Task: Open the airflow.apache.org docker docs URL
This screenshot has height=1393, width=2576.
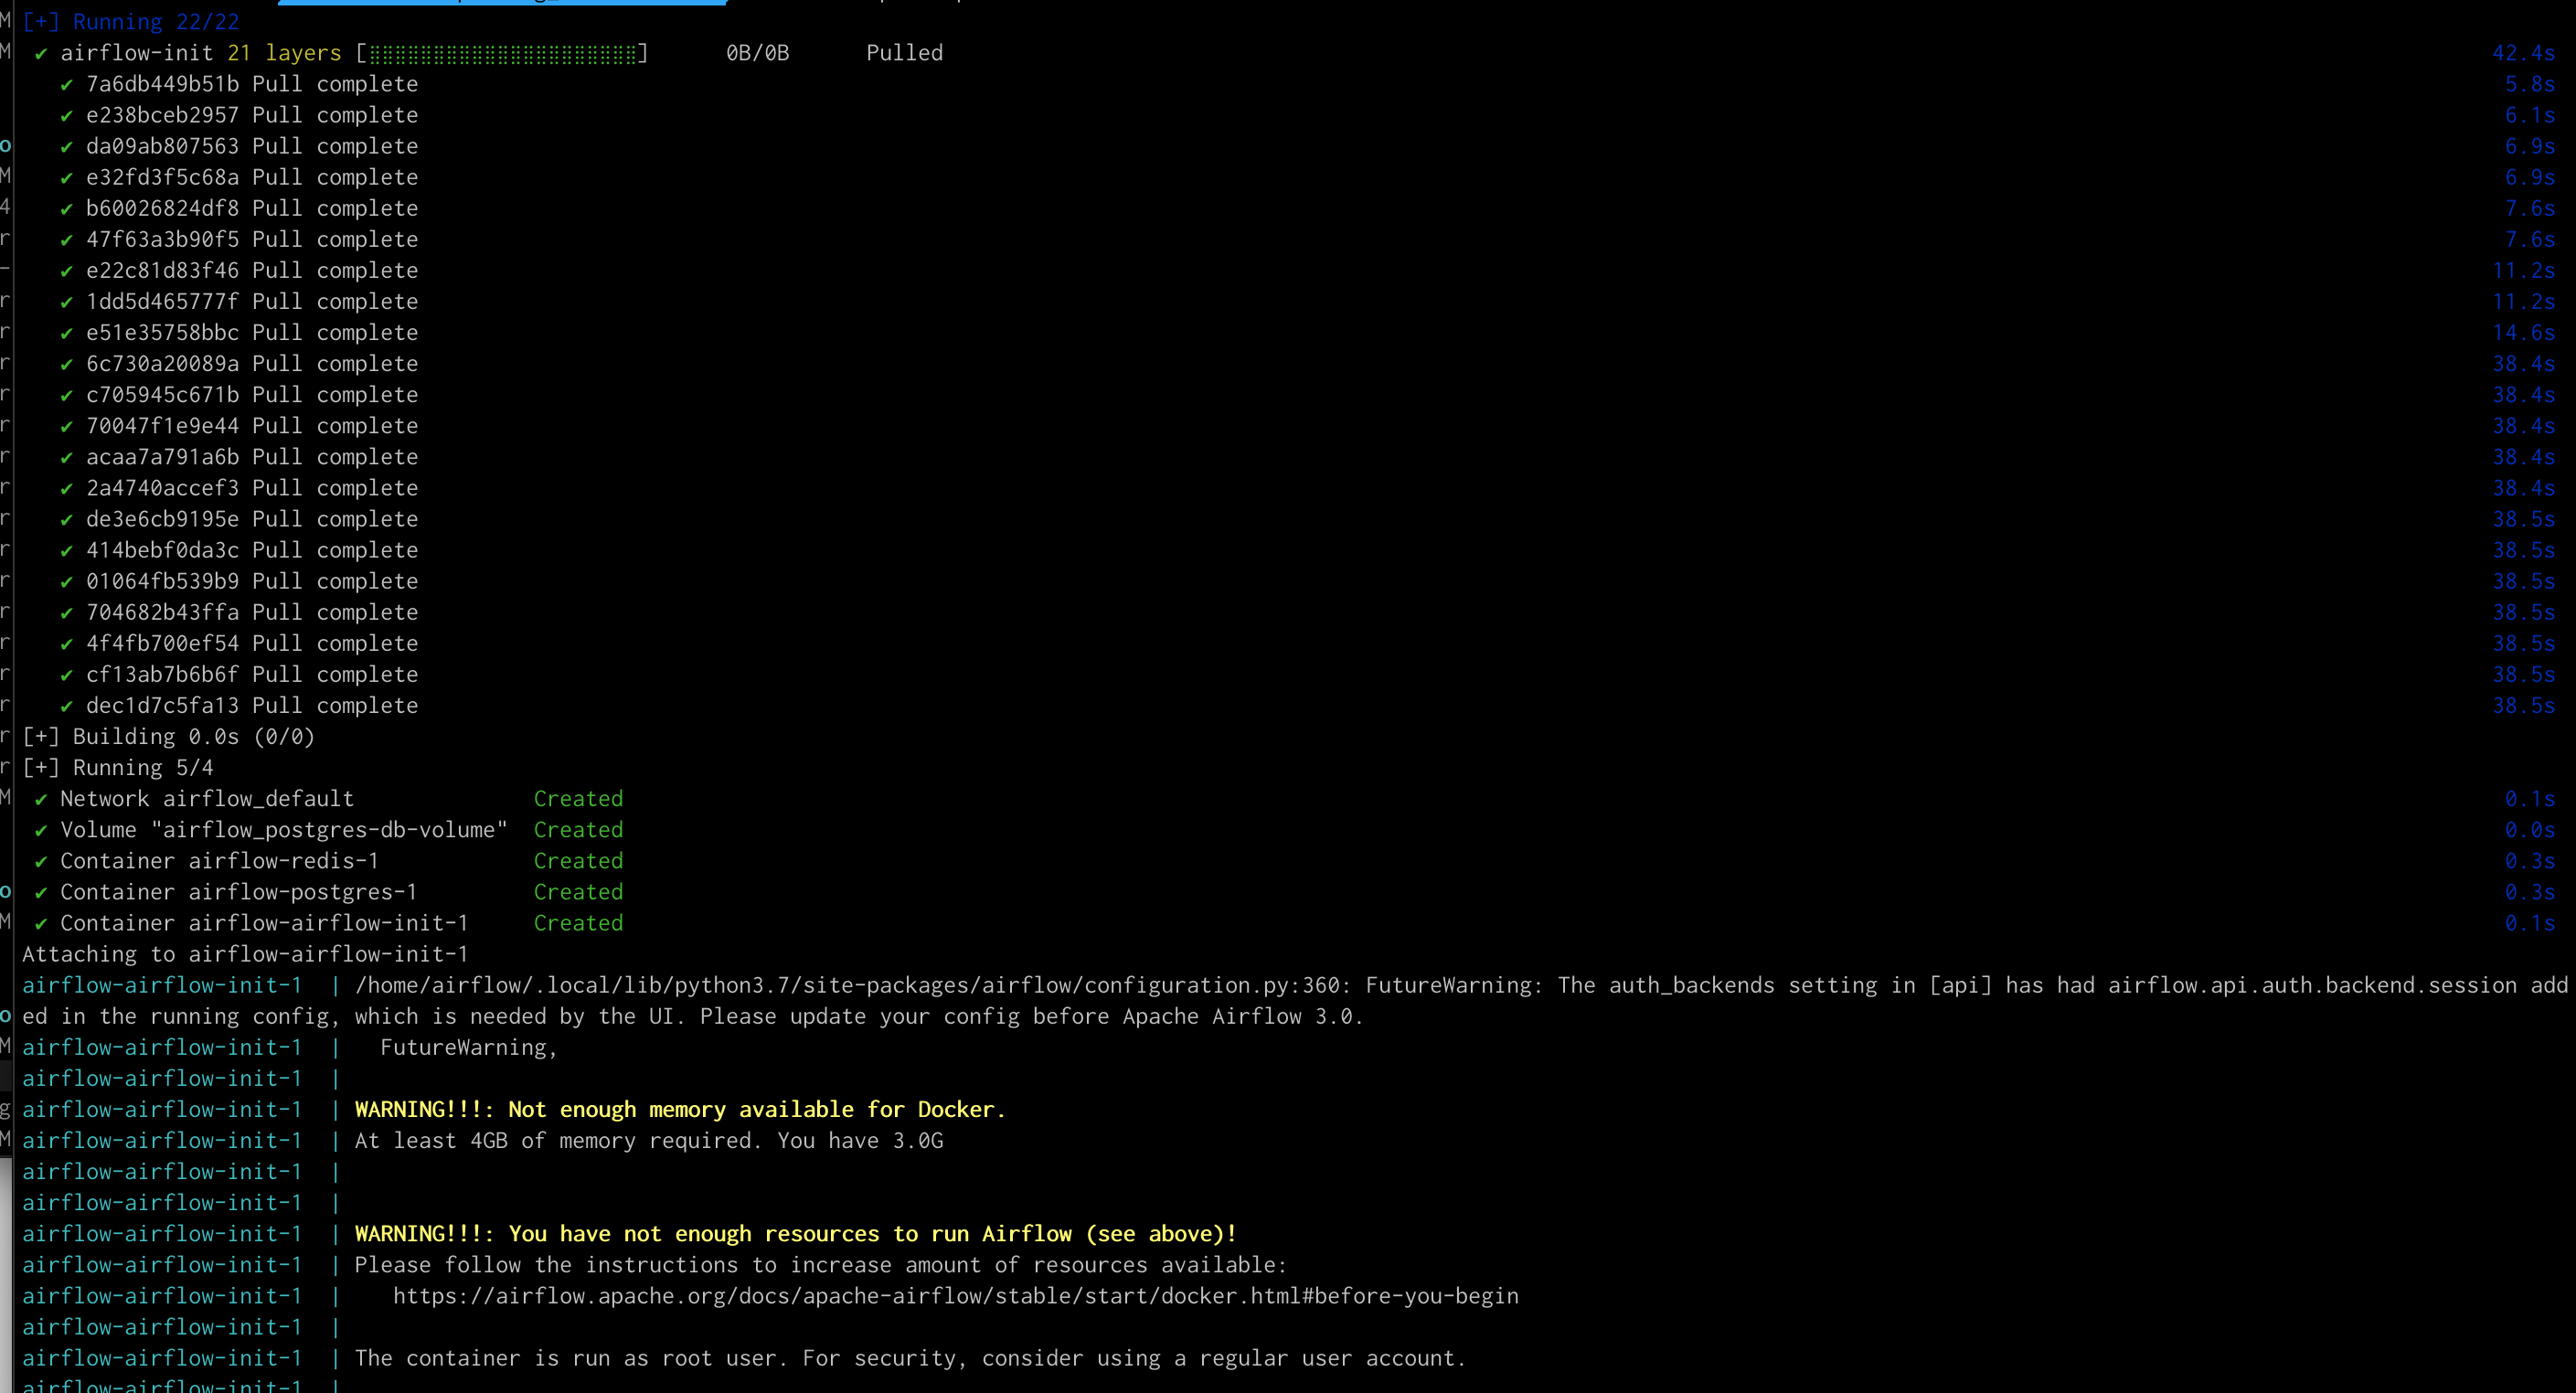Action: click(x=955, y=1296)
